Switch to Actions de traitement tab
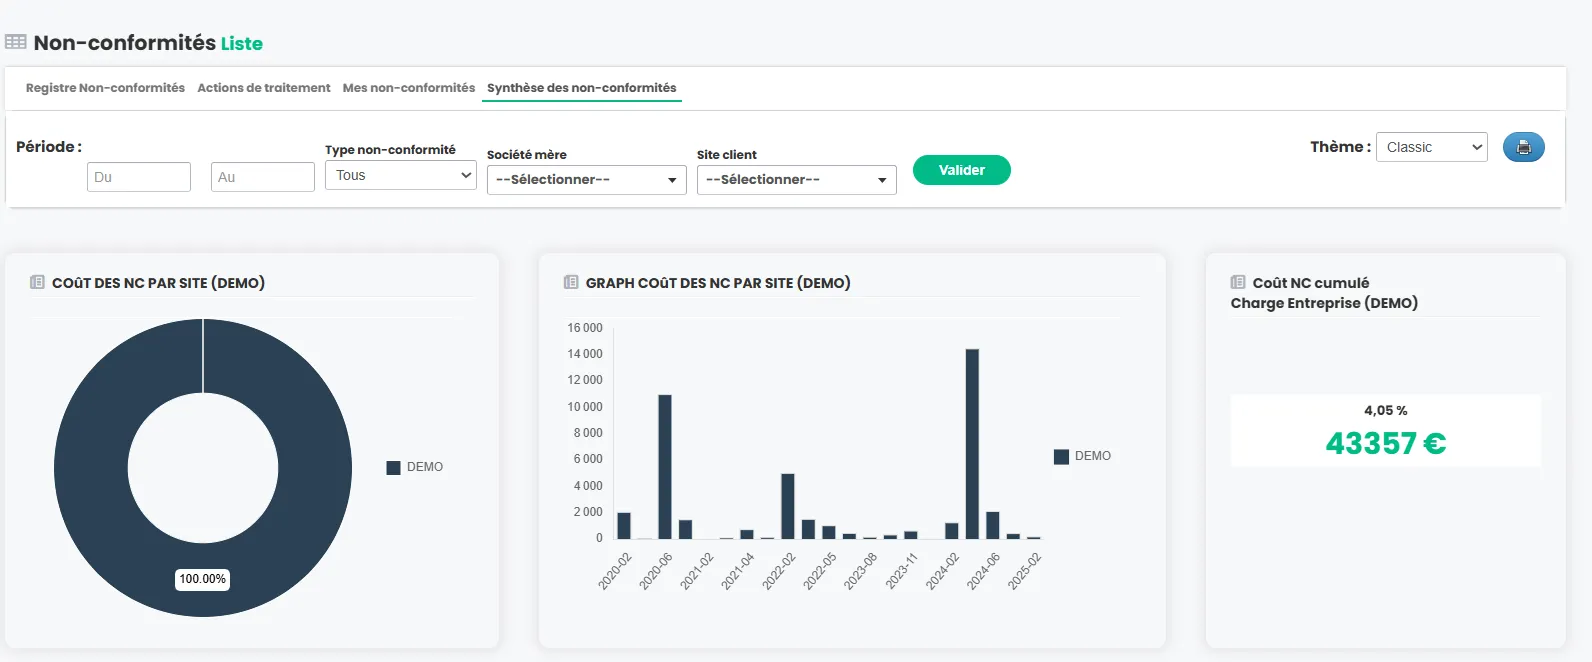The width and height of the screenshot is (1592, 662). pos(264,88)
